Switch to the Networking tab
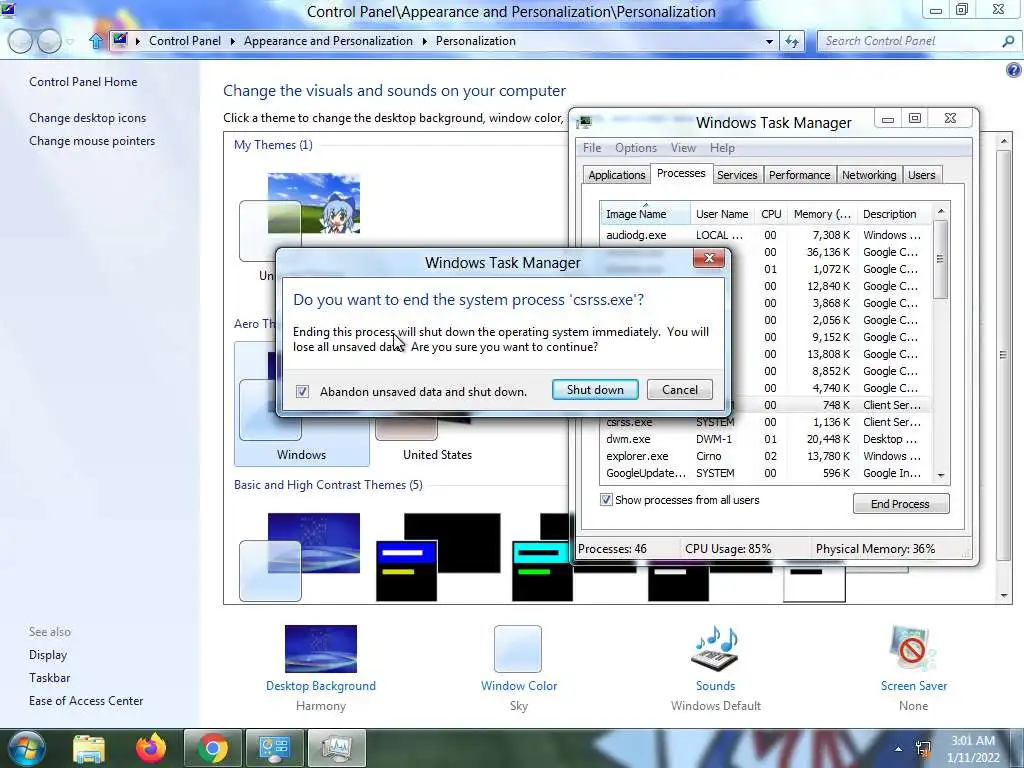 869,175
